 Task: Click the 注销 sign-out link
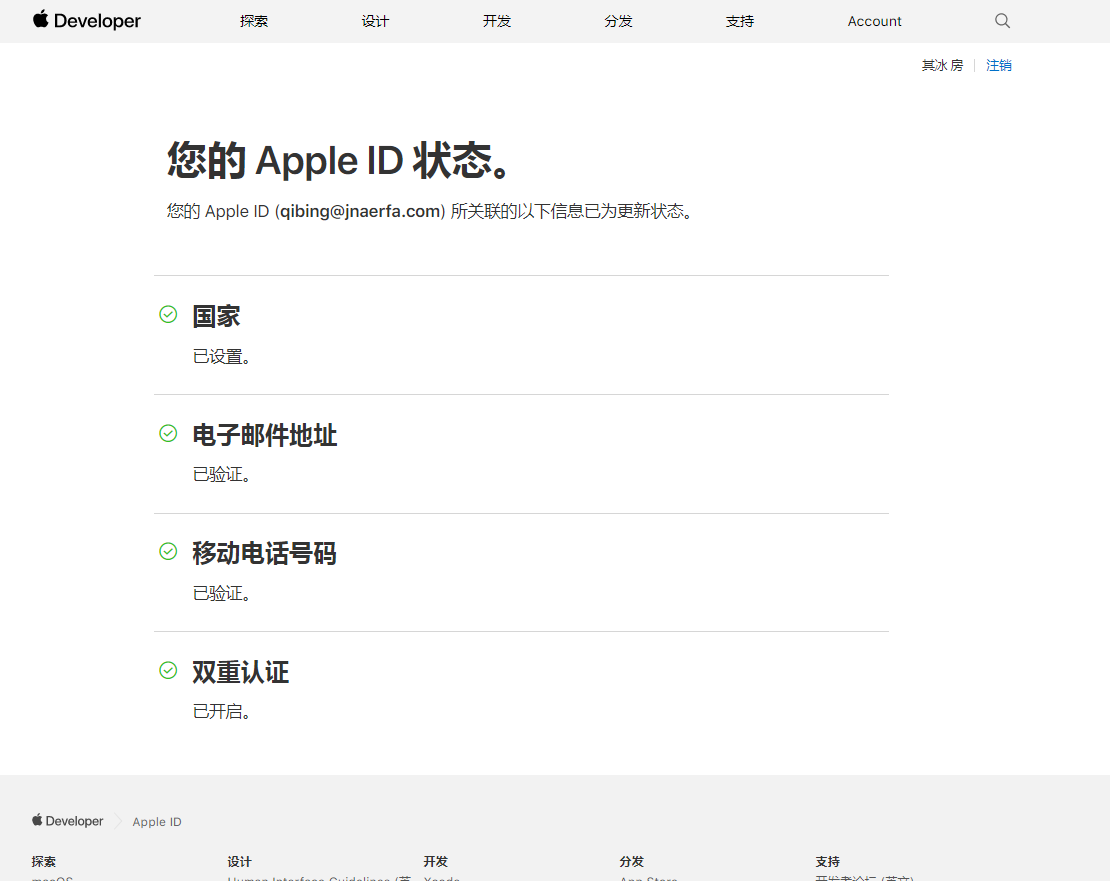coord(998,65)
